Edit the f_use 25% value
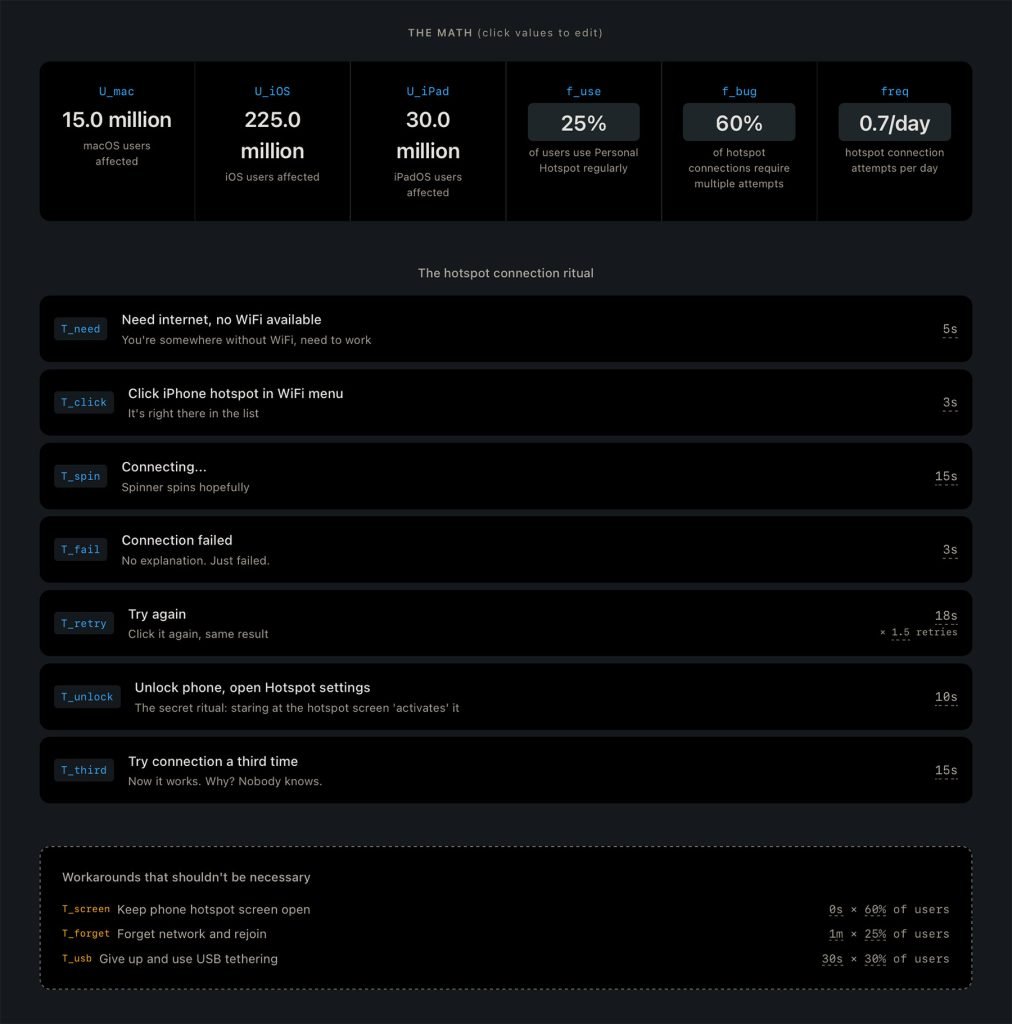This screenshot has height=1024, width=1012. click(583, 123)
